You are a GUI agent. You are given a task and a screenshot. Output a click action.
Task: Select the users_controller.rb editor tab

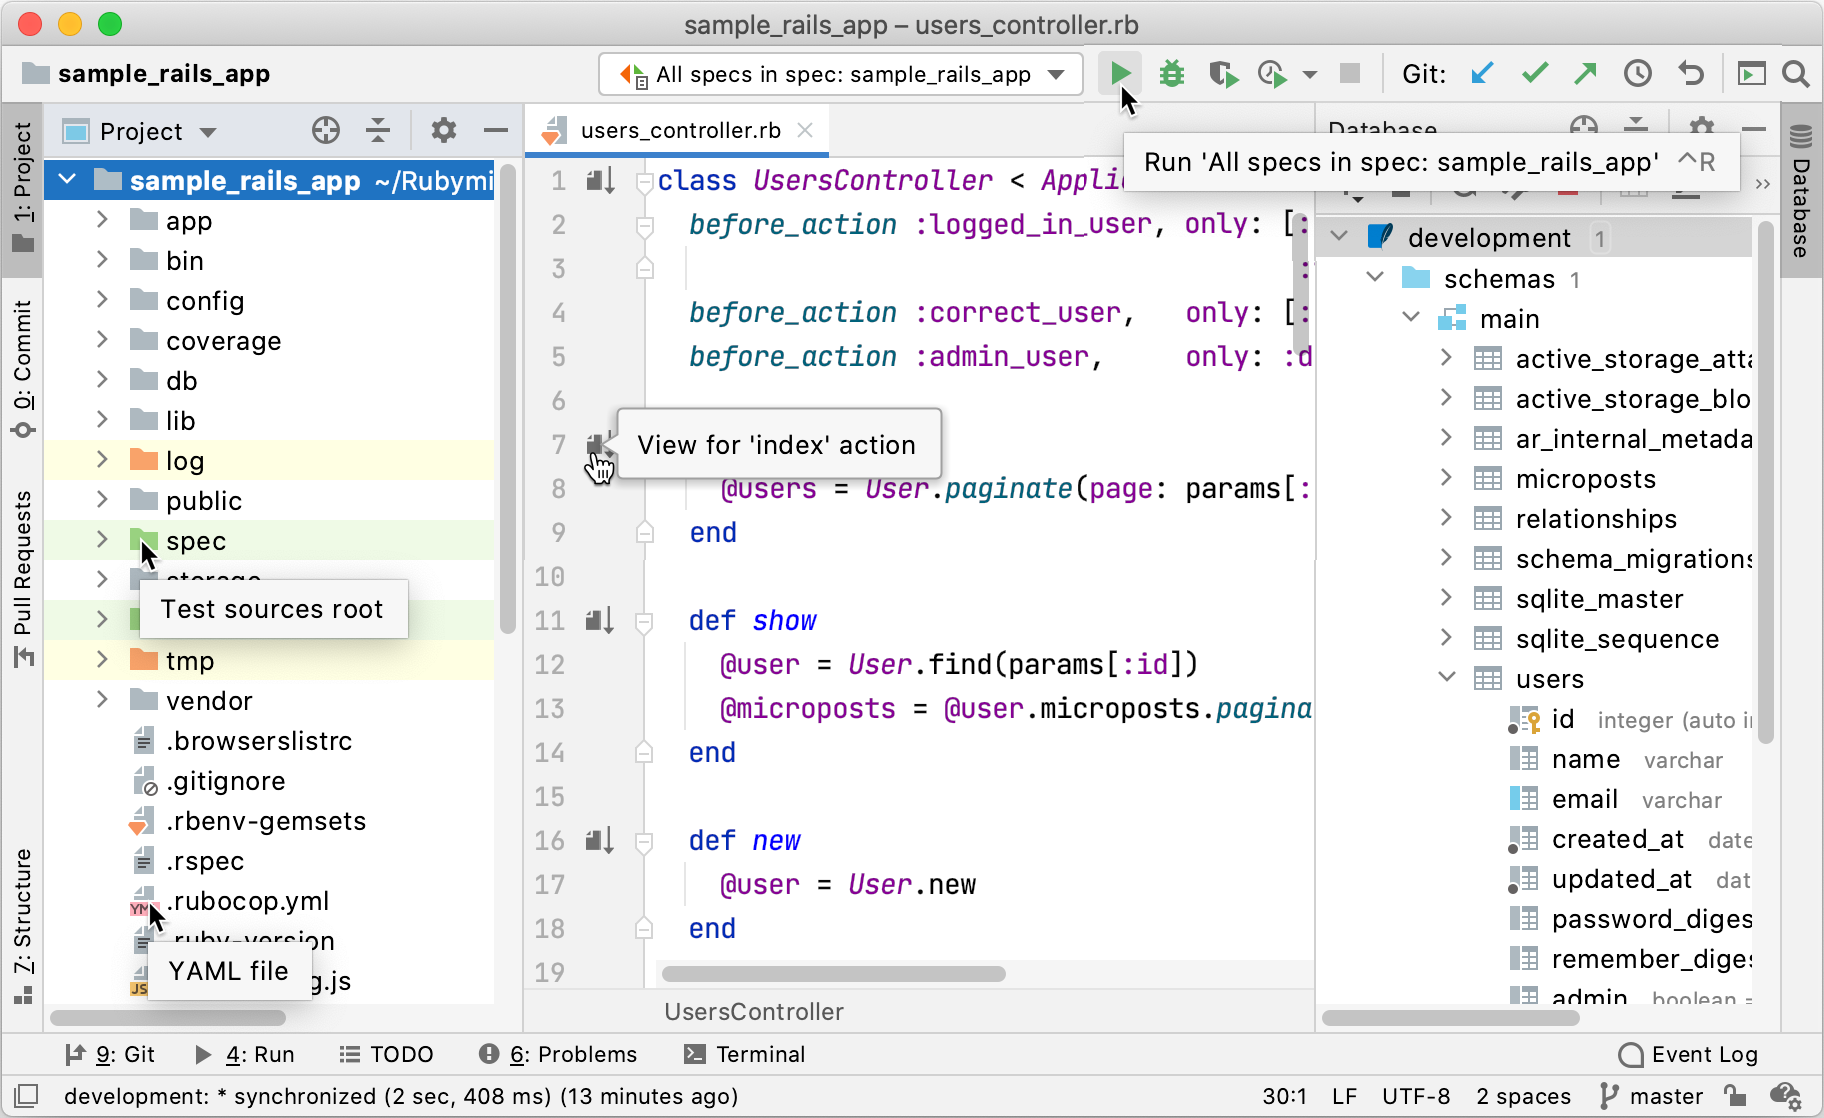[x=678, y=130]
